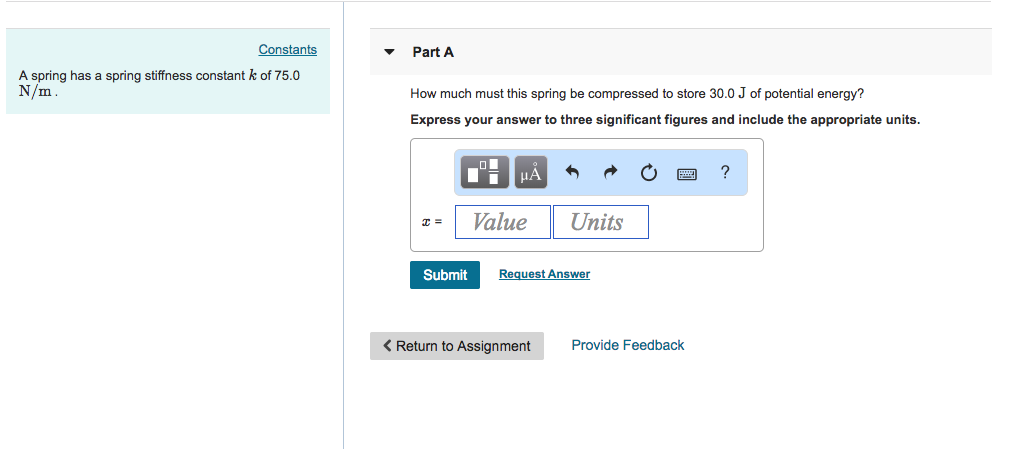This screenshot has width=1010, height=449.
Task: Click the Request Answer link
Action: (x=544, y=274)
